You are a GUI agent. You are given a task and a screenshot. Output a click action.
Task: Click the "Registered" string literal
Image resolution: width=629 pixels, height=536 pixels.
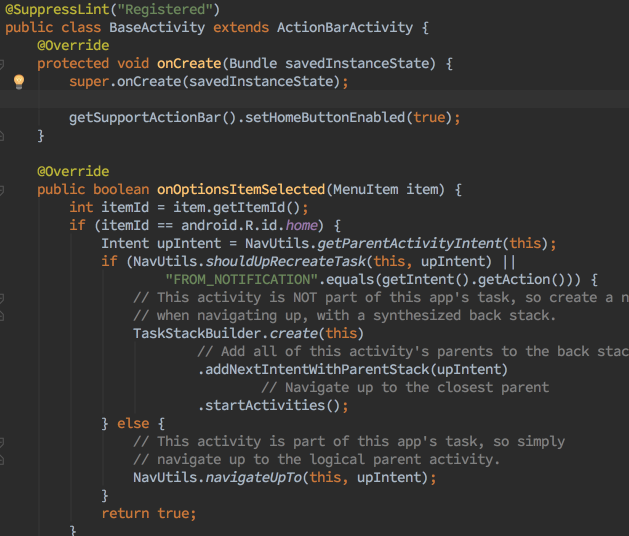tap(165, 9)
